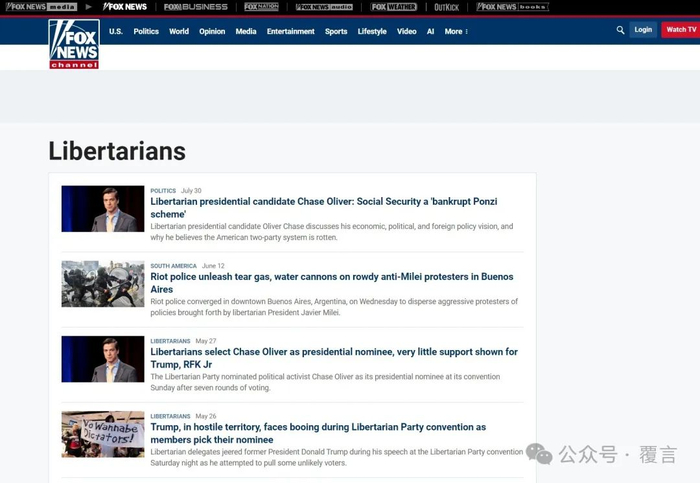Viewport: 700px width, 483px height.
Task: Go to the Sports nav section
Action: click(x=336, y=31)
